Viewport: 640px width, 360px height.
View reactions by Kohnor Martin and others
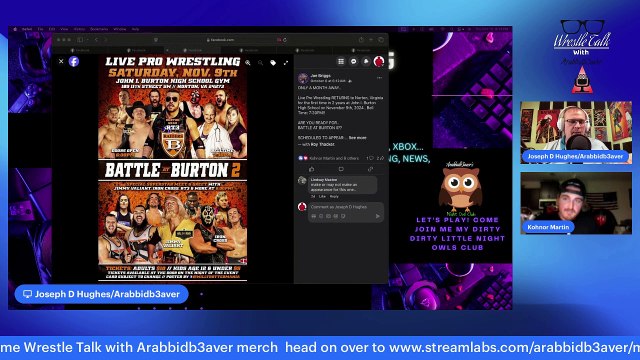[x=333, y=158]
